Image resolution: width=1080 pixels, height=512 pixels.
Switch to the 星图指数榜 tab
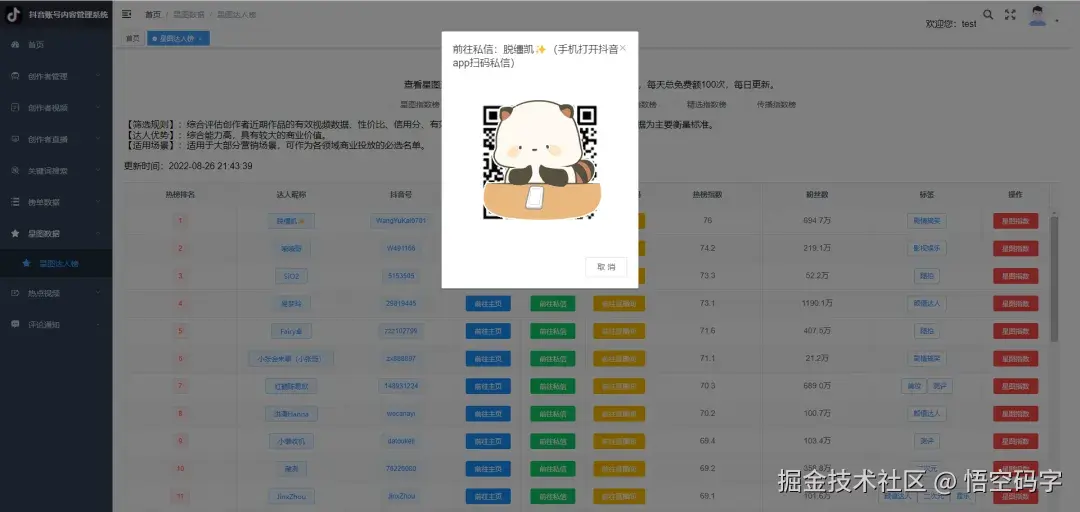coord(419,105)
